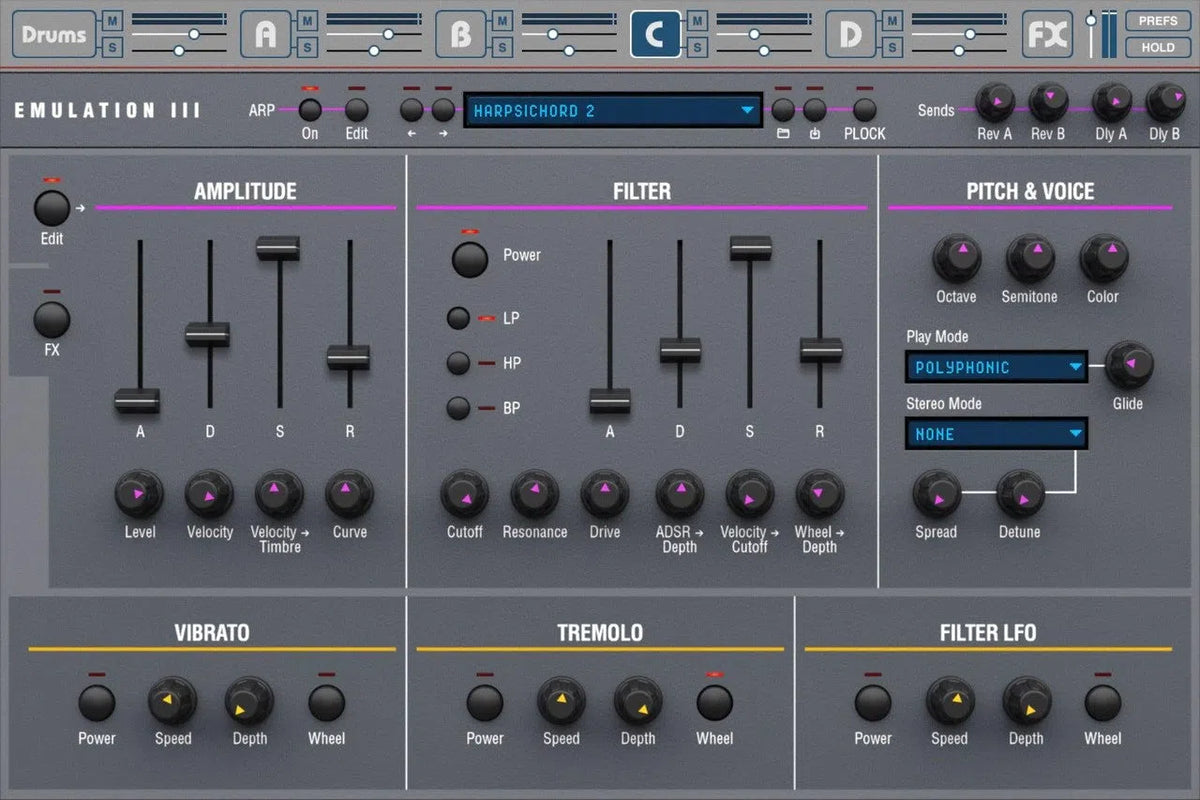The height and width of the screenshot is (800, 1200).
Task: Open the Stereo Mode None dropdown
Action: [995, 434]
